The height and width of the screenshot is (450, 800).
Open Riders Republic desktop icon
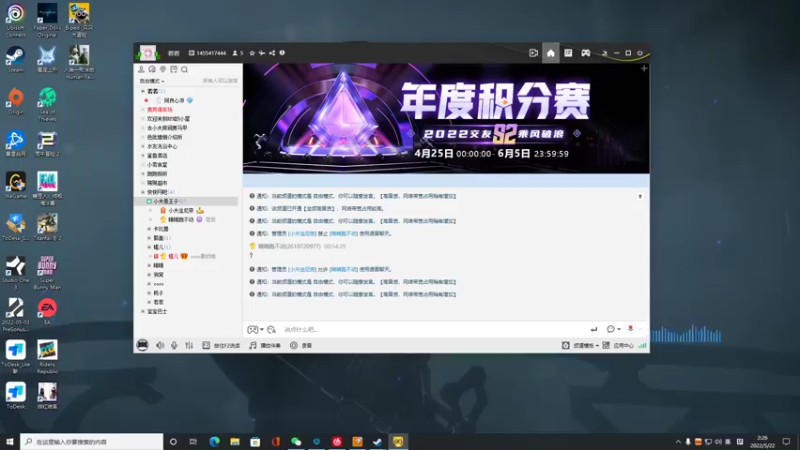(x=47, y=357)
